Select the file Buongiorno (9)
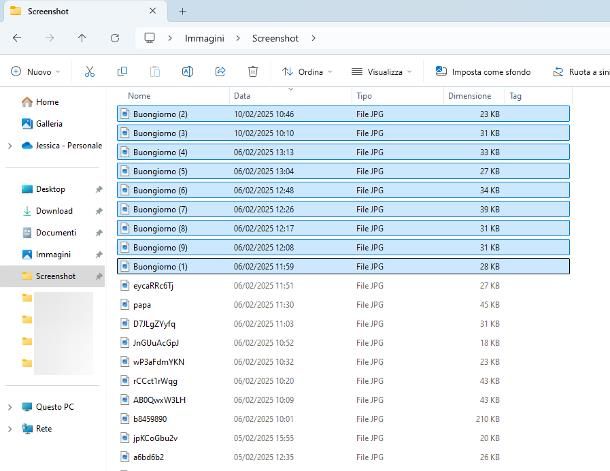610x471 pixels. (343, 247)
